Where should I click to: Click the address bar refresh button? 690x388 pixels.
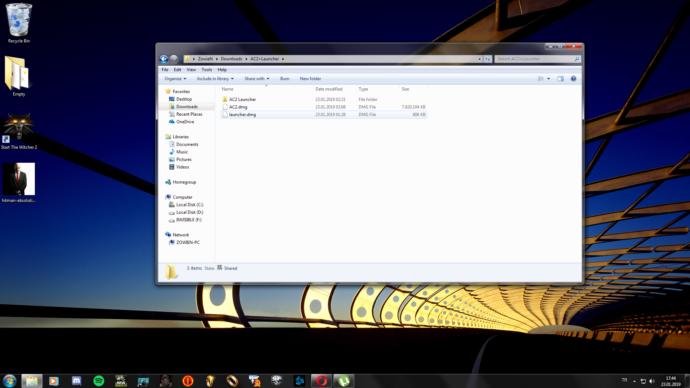[488, 59]
